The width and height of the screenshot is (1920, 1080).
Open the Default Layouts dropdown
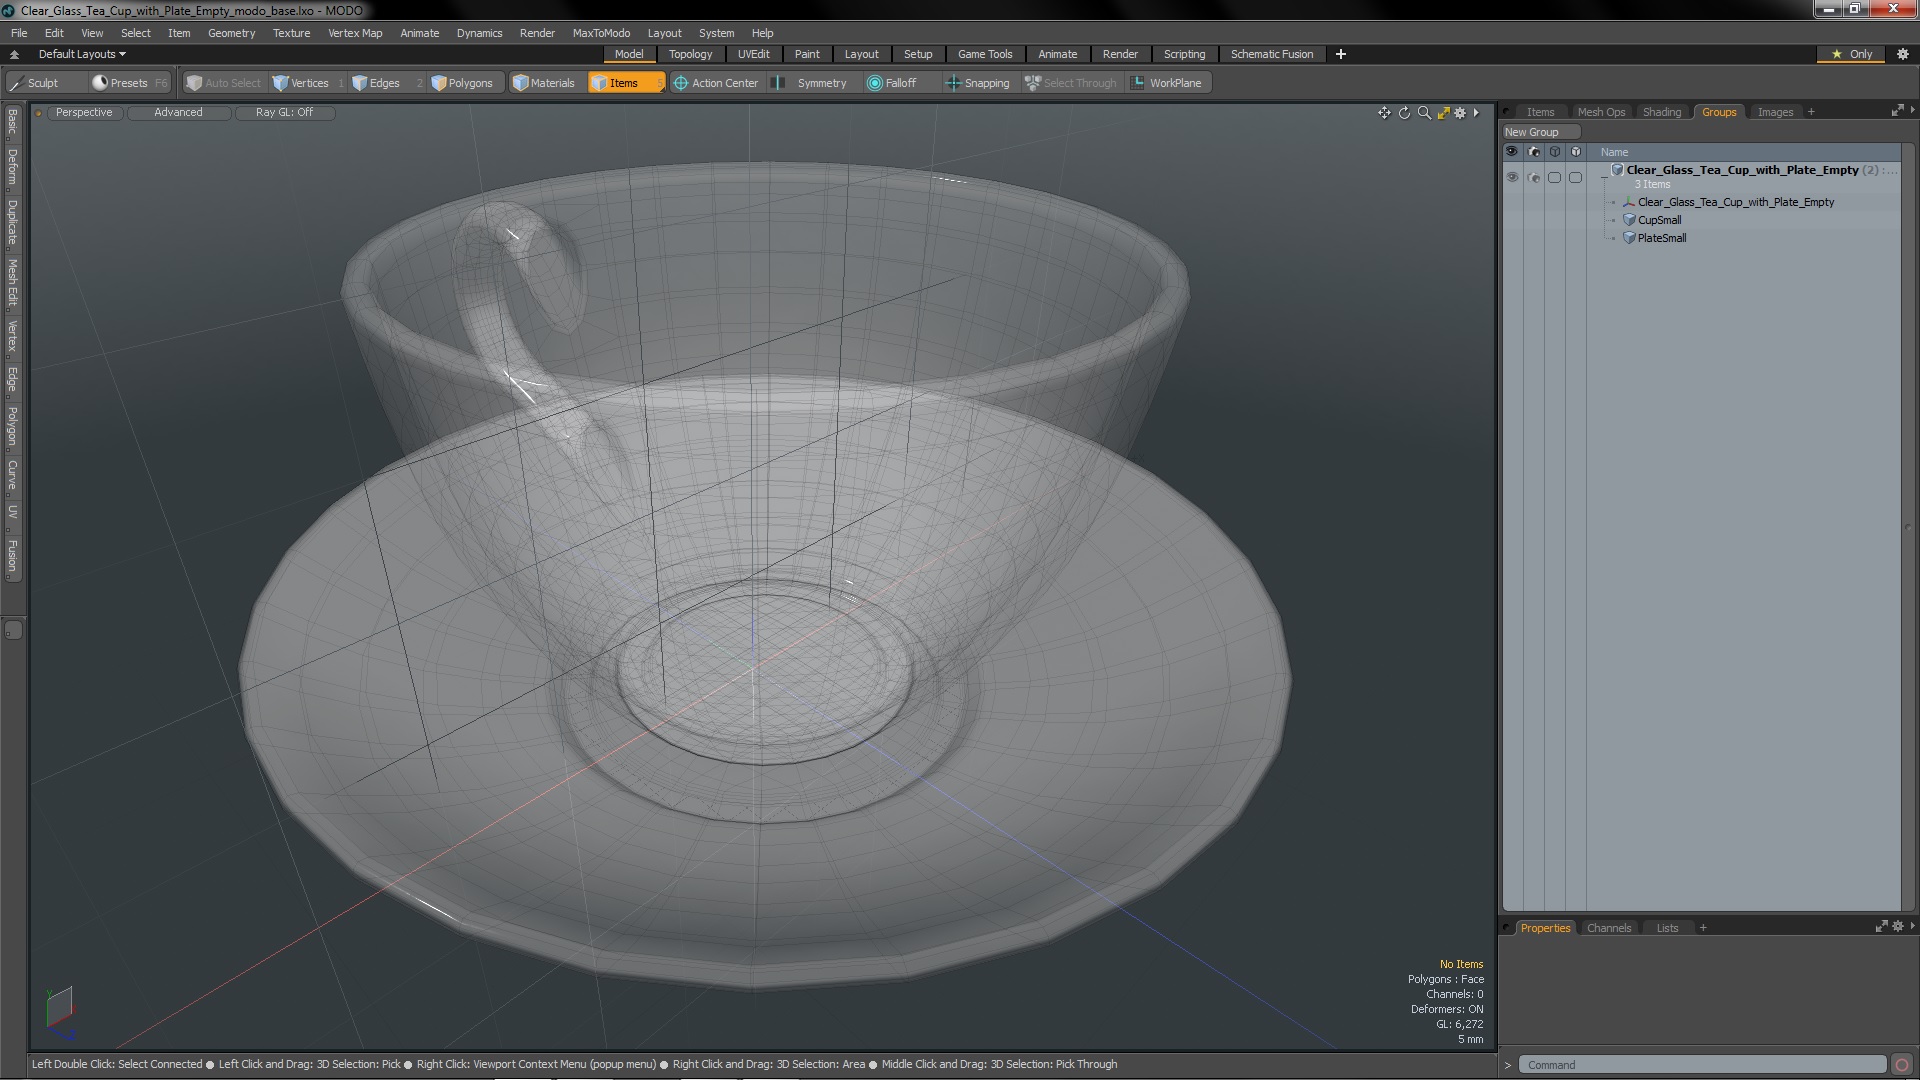pos(82,54)
